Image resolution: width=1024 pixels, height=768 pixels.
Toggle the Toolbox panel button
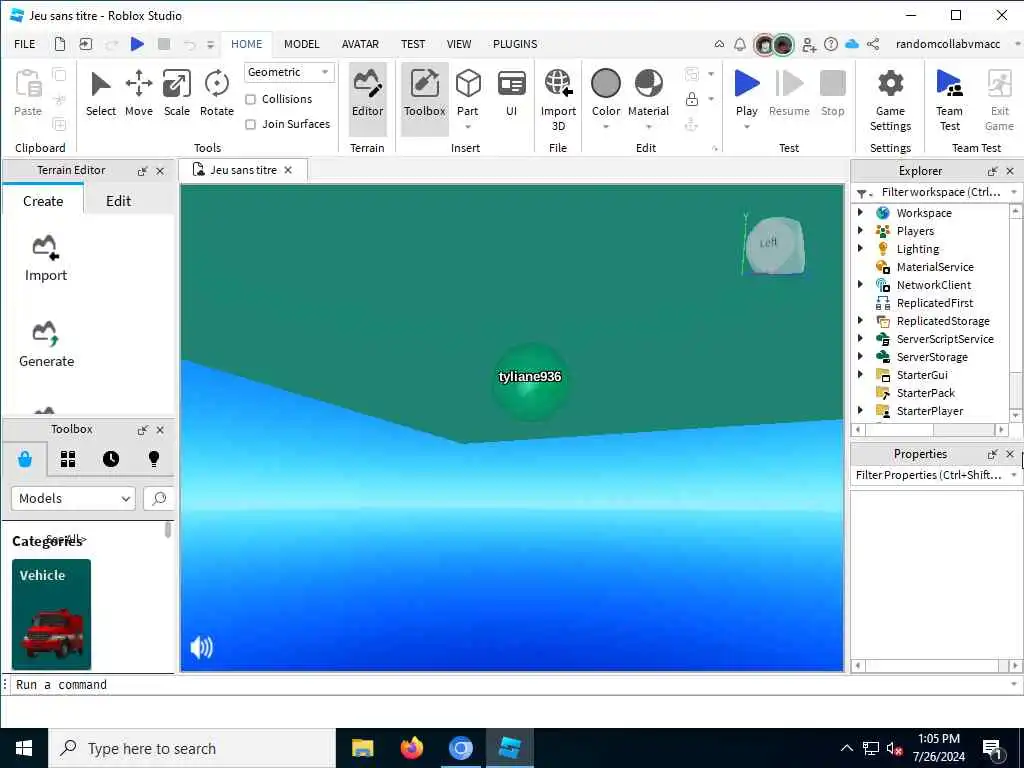tap(424, 98)
